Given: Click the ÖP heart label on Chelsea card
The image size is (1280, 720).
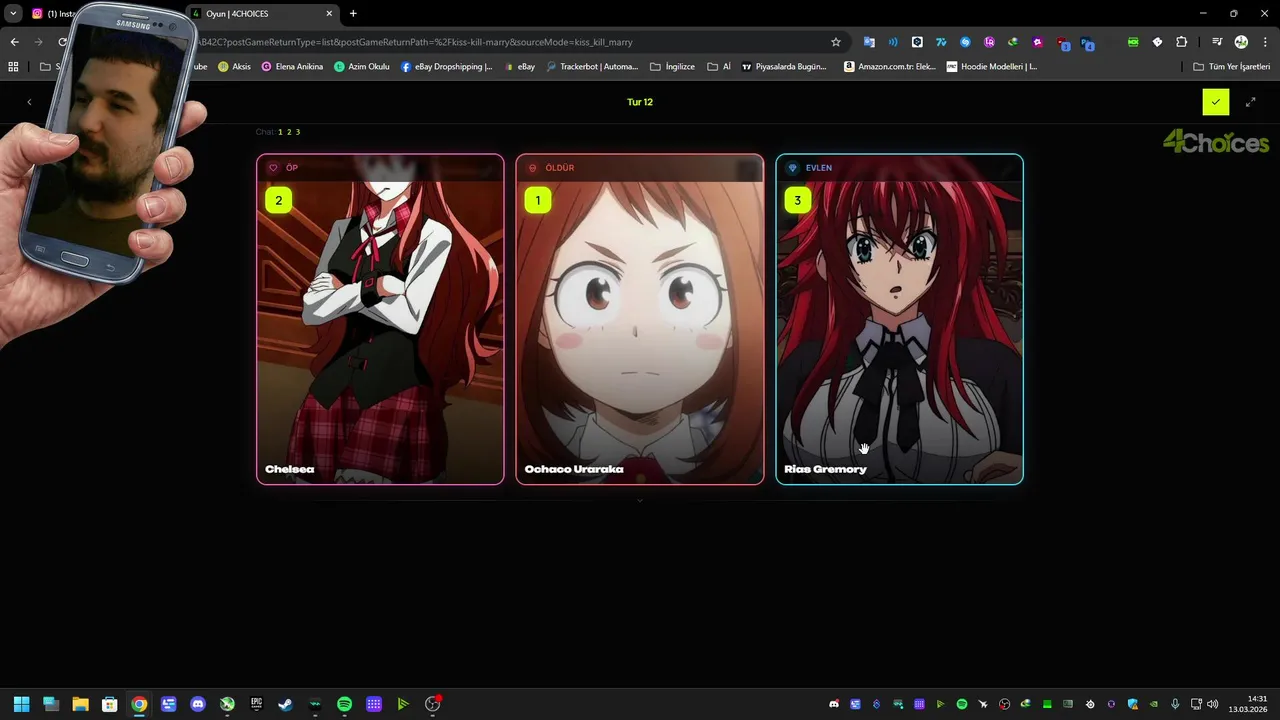Looking at the screenshot, I should pos(283,168).
